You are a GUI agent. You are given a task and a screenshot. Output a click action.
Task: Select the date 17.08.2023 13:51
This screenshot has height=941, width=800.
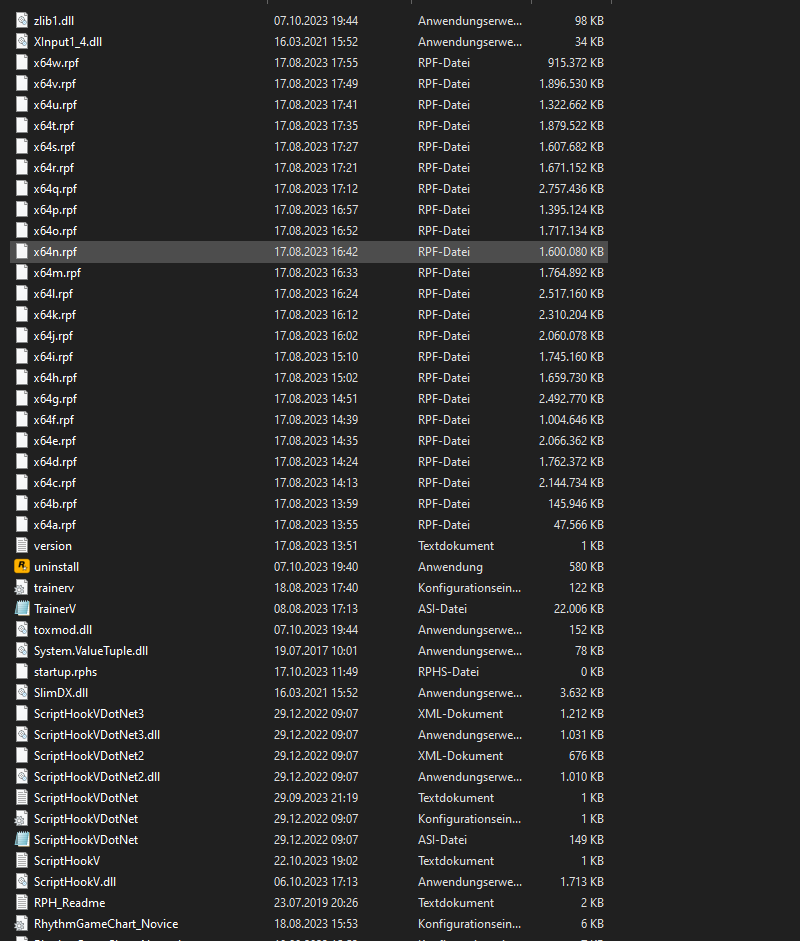tap(316, 546)
